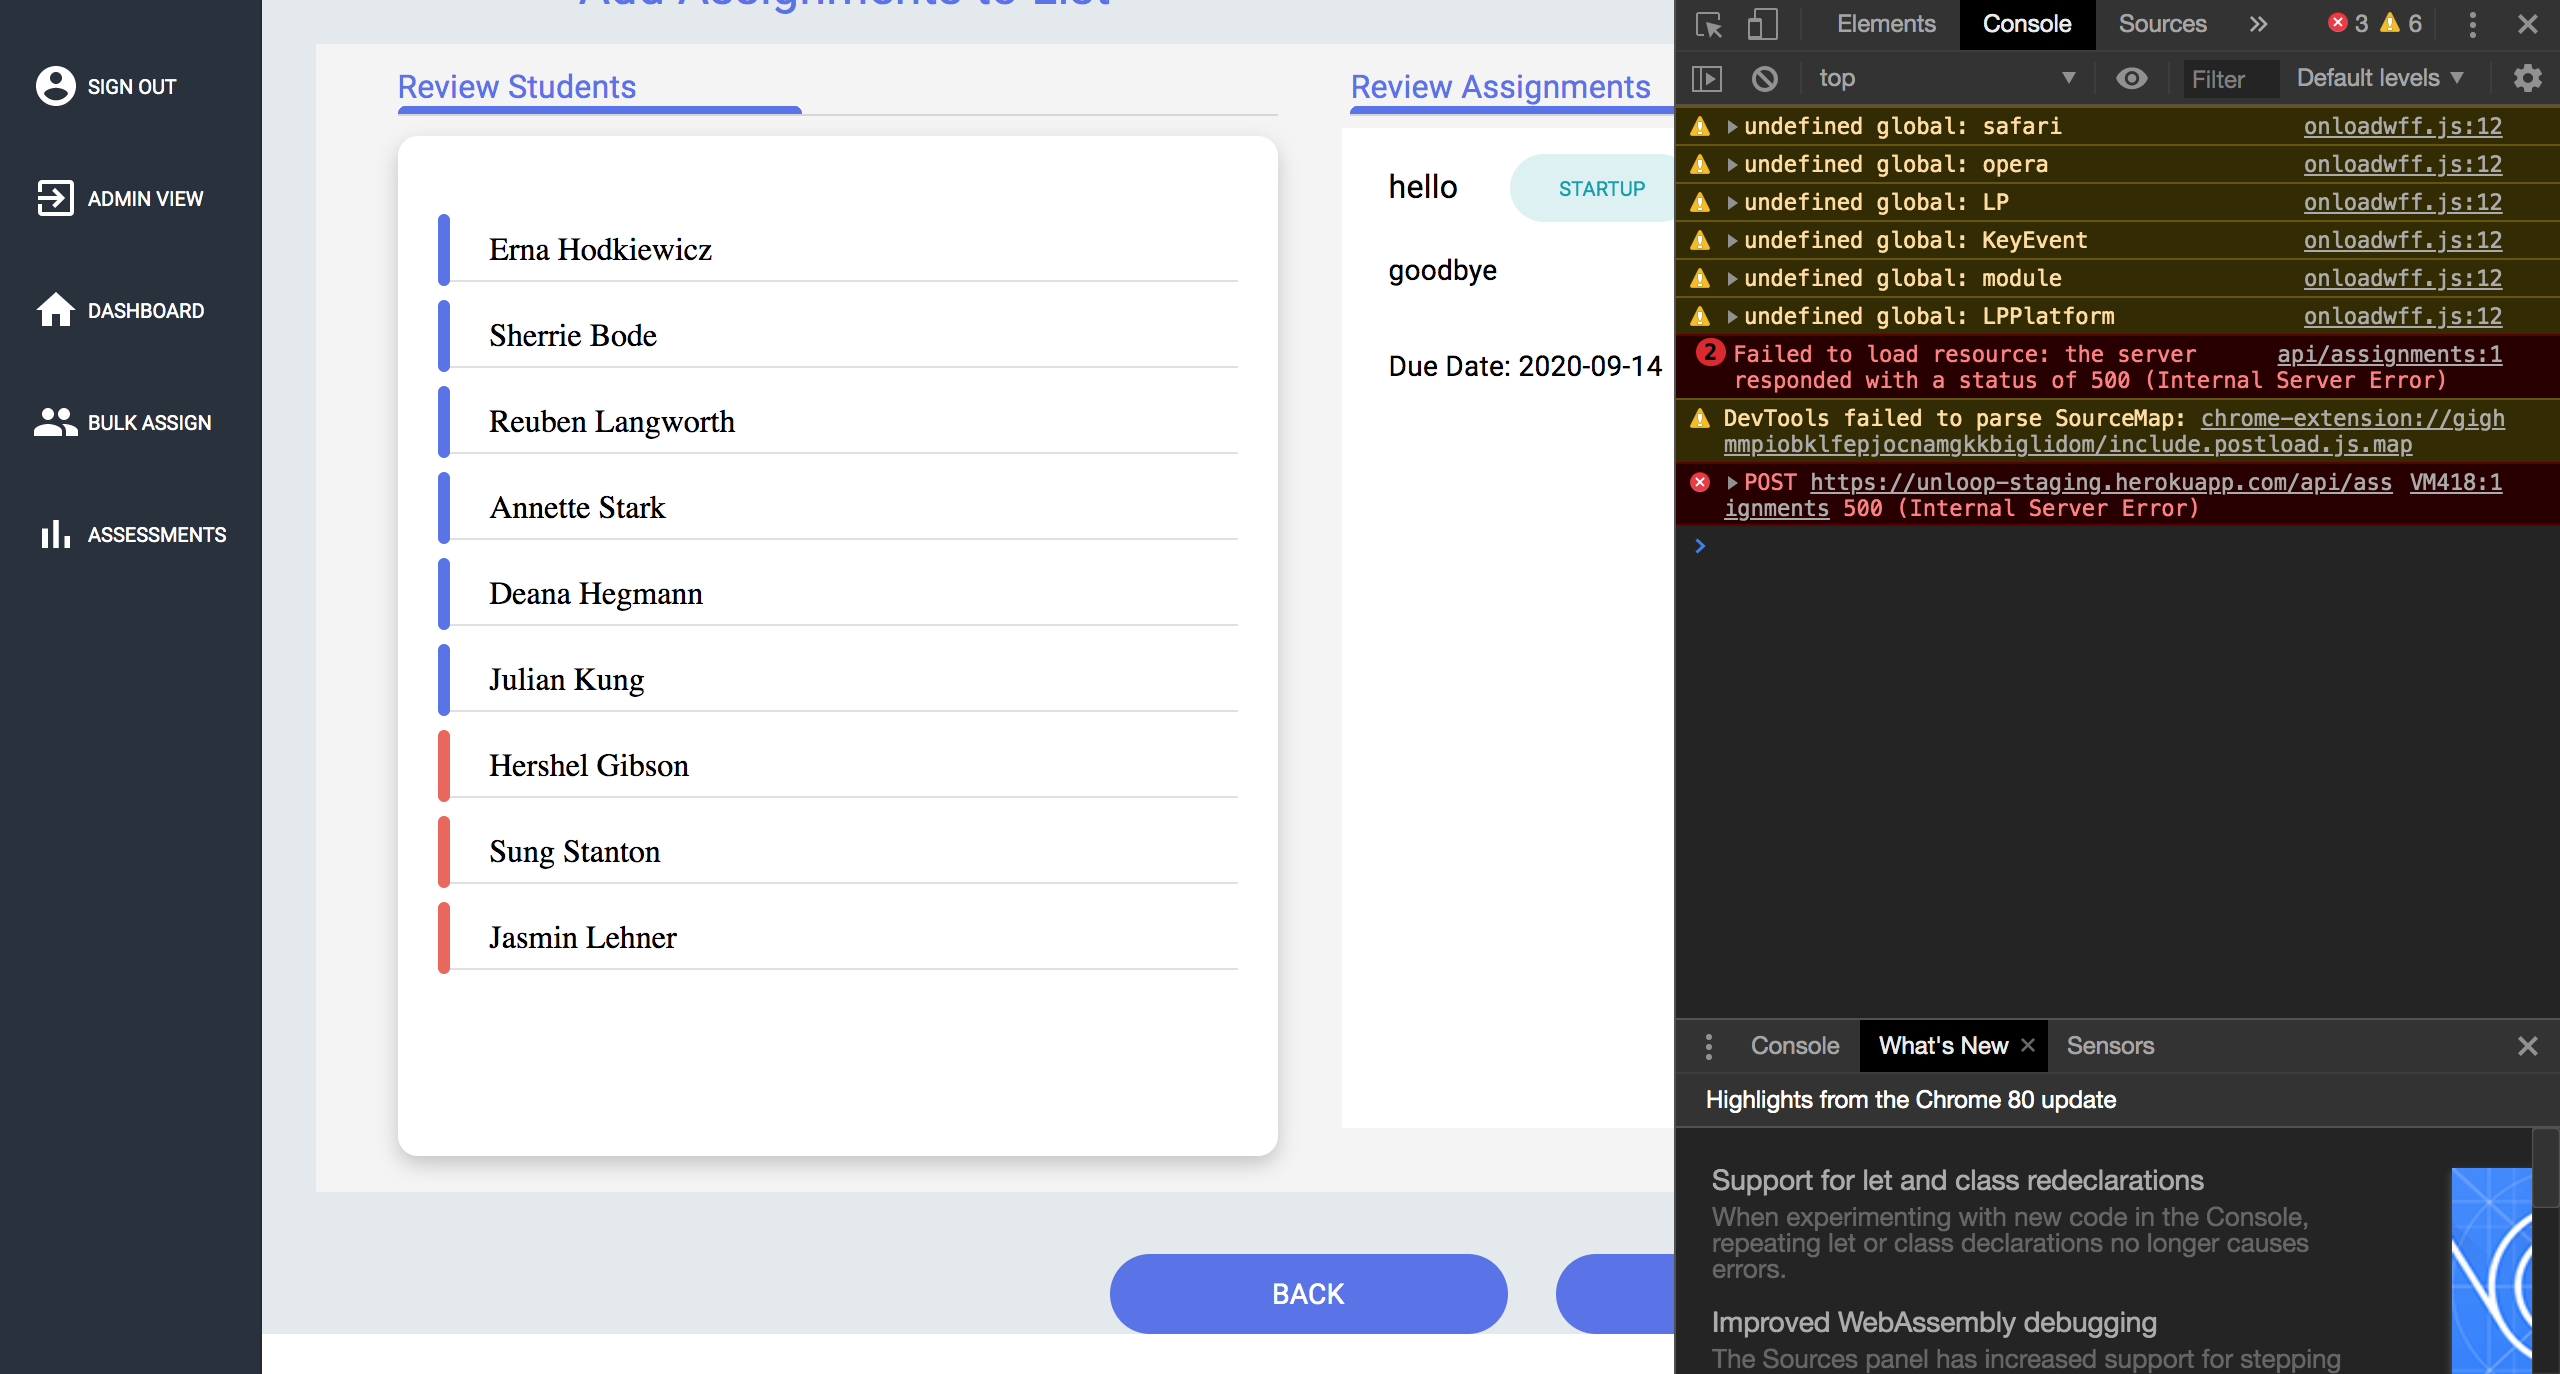Select the inspect element cursor tool
Image resolution: width=2560 pixels, height=1374 pixels.
coord(1709,24)
